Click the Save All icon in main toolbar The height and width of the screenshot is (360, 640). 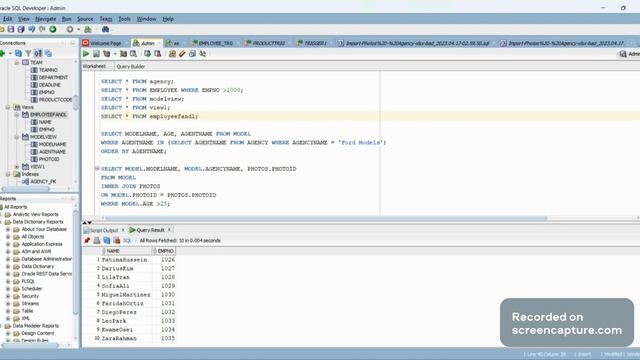[21, 29]
